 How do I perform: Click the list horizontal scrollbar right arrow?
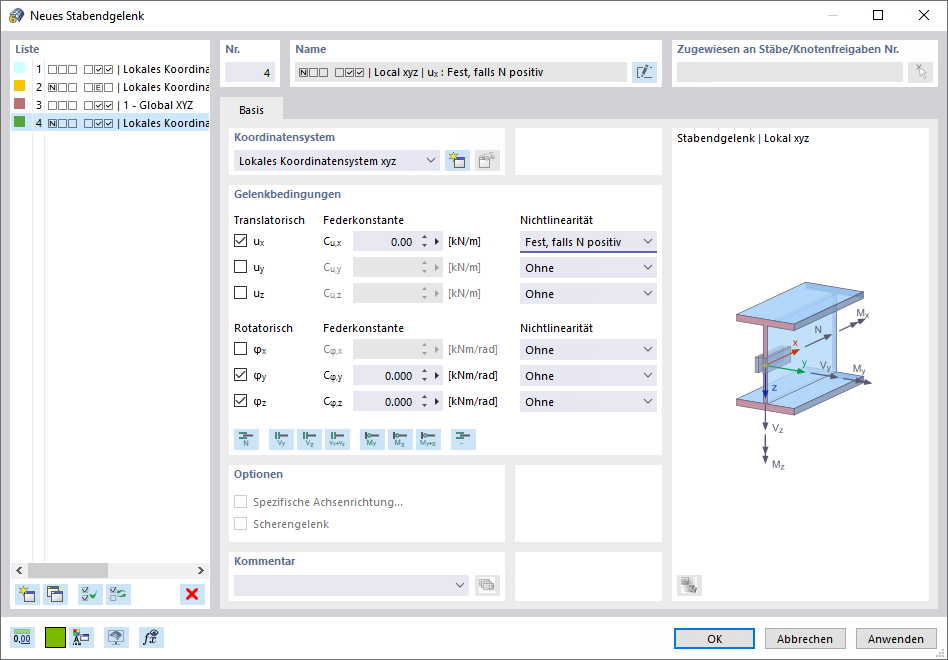coord(201,571)
